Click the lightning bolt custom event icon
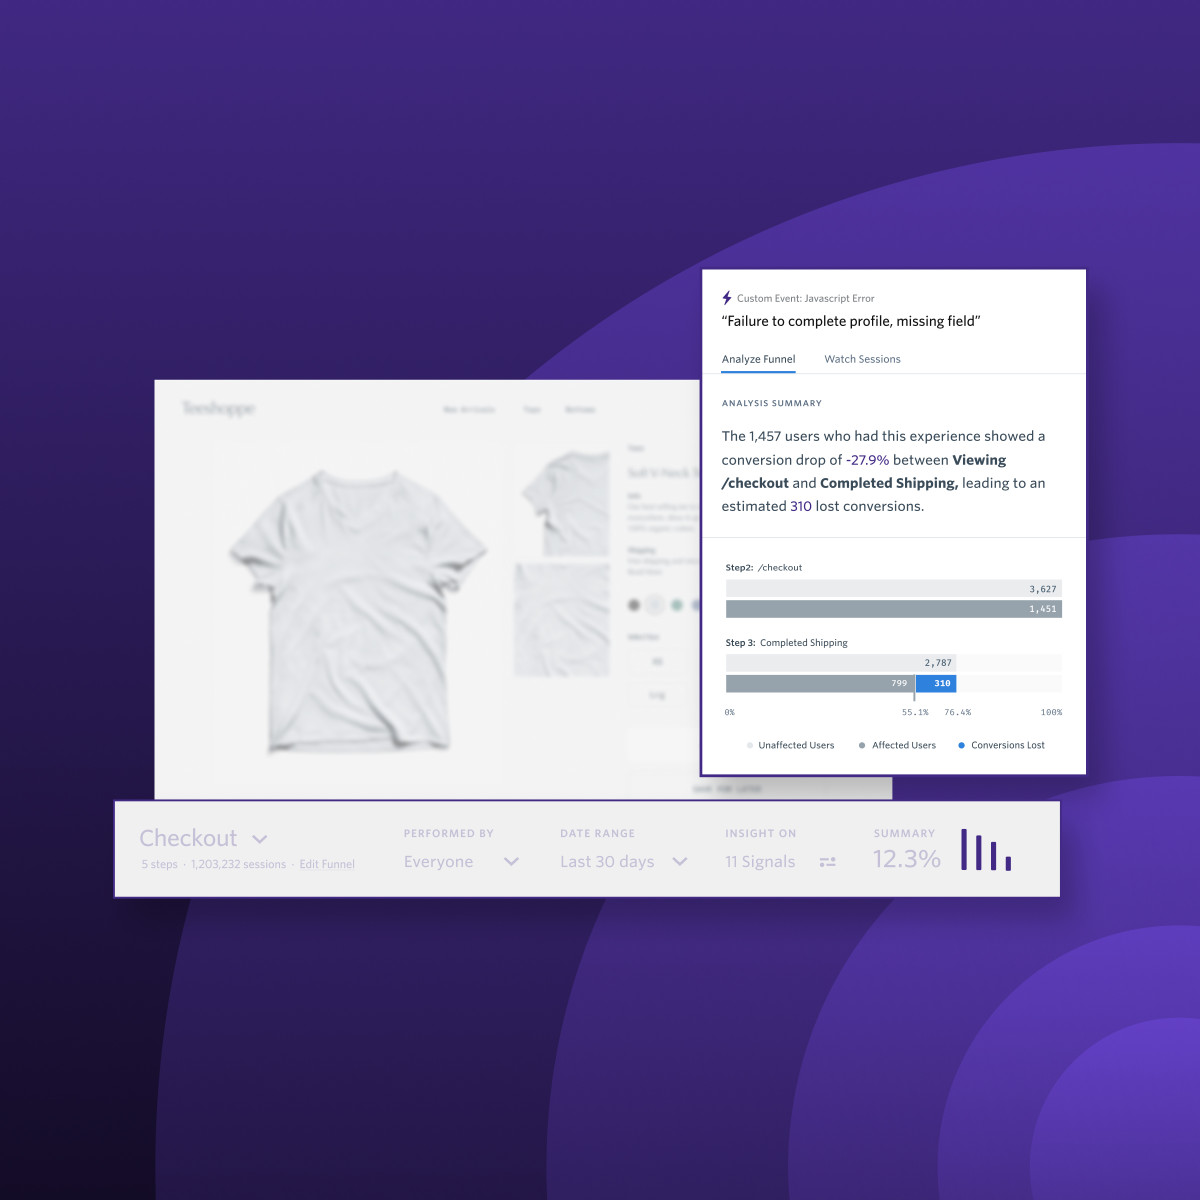This screenshot has height=1200, width=1200. pos(727,298)
